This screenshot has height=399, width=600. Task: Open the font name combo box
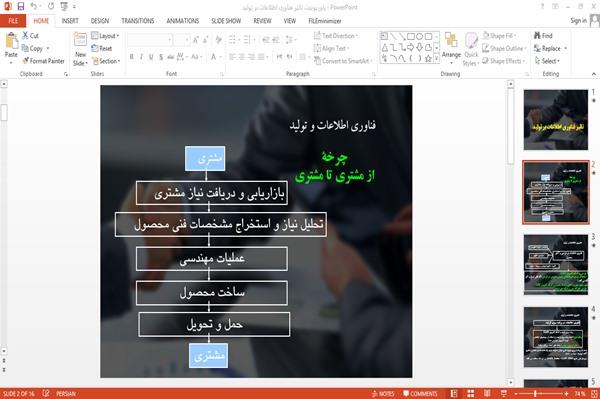[150, 39]
